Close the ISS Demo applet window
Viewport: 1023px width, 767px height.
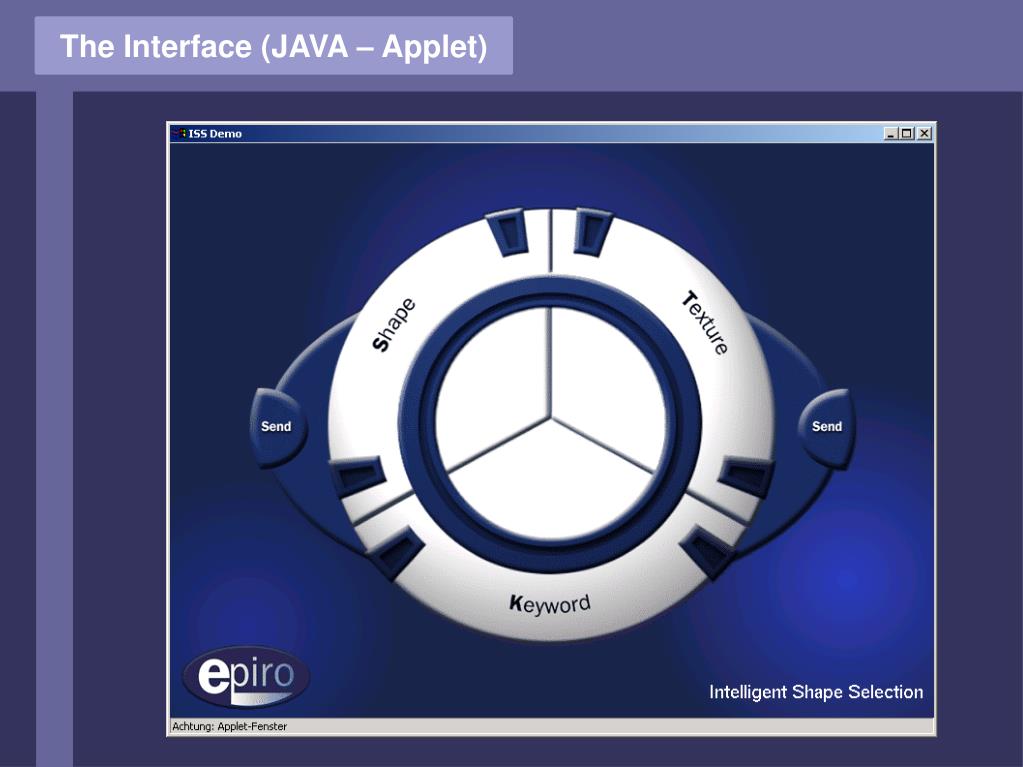pos(924,133)
